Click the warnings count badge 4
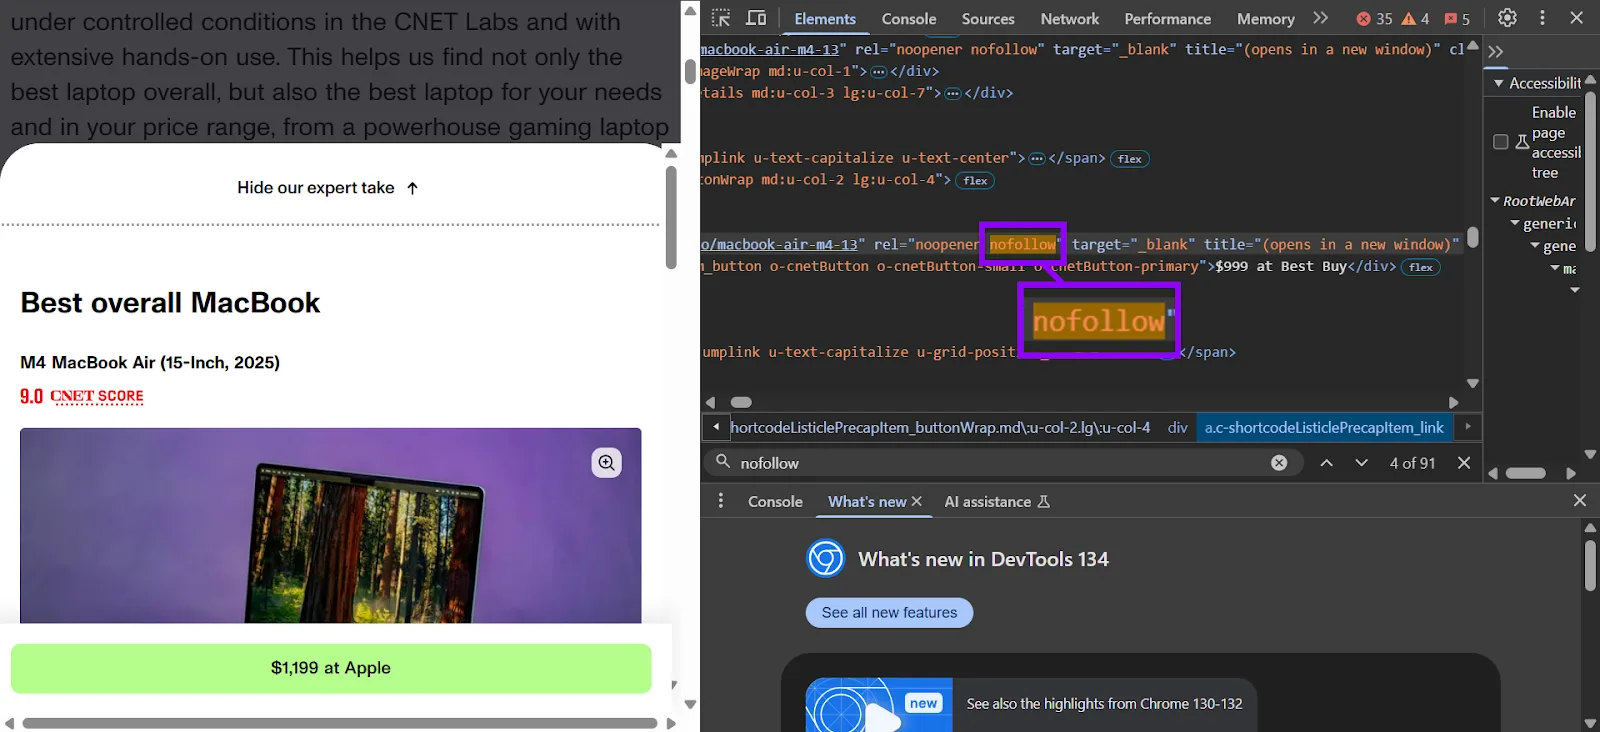This screenshot has height=732, width=1600. click(x=1415, y=19)
